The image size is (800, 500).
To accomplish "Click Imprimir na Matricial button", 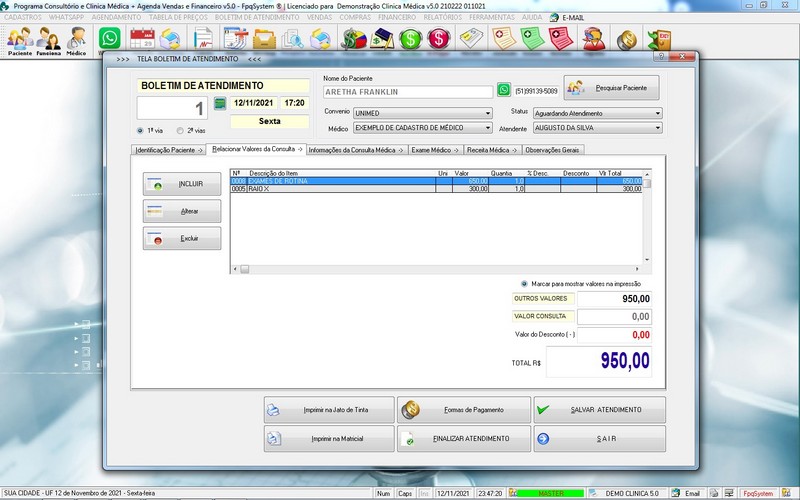I will tap(329, 438).
